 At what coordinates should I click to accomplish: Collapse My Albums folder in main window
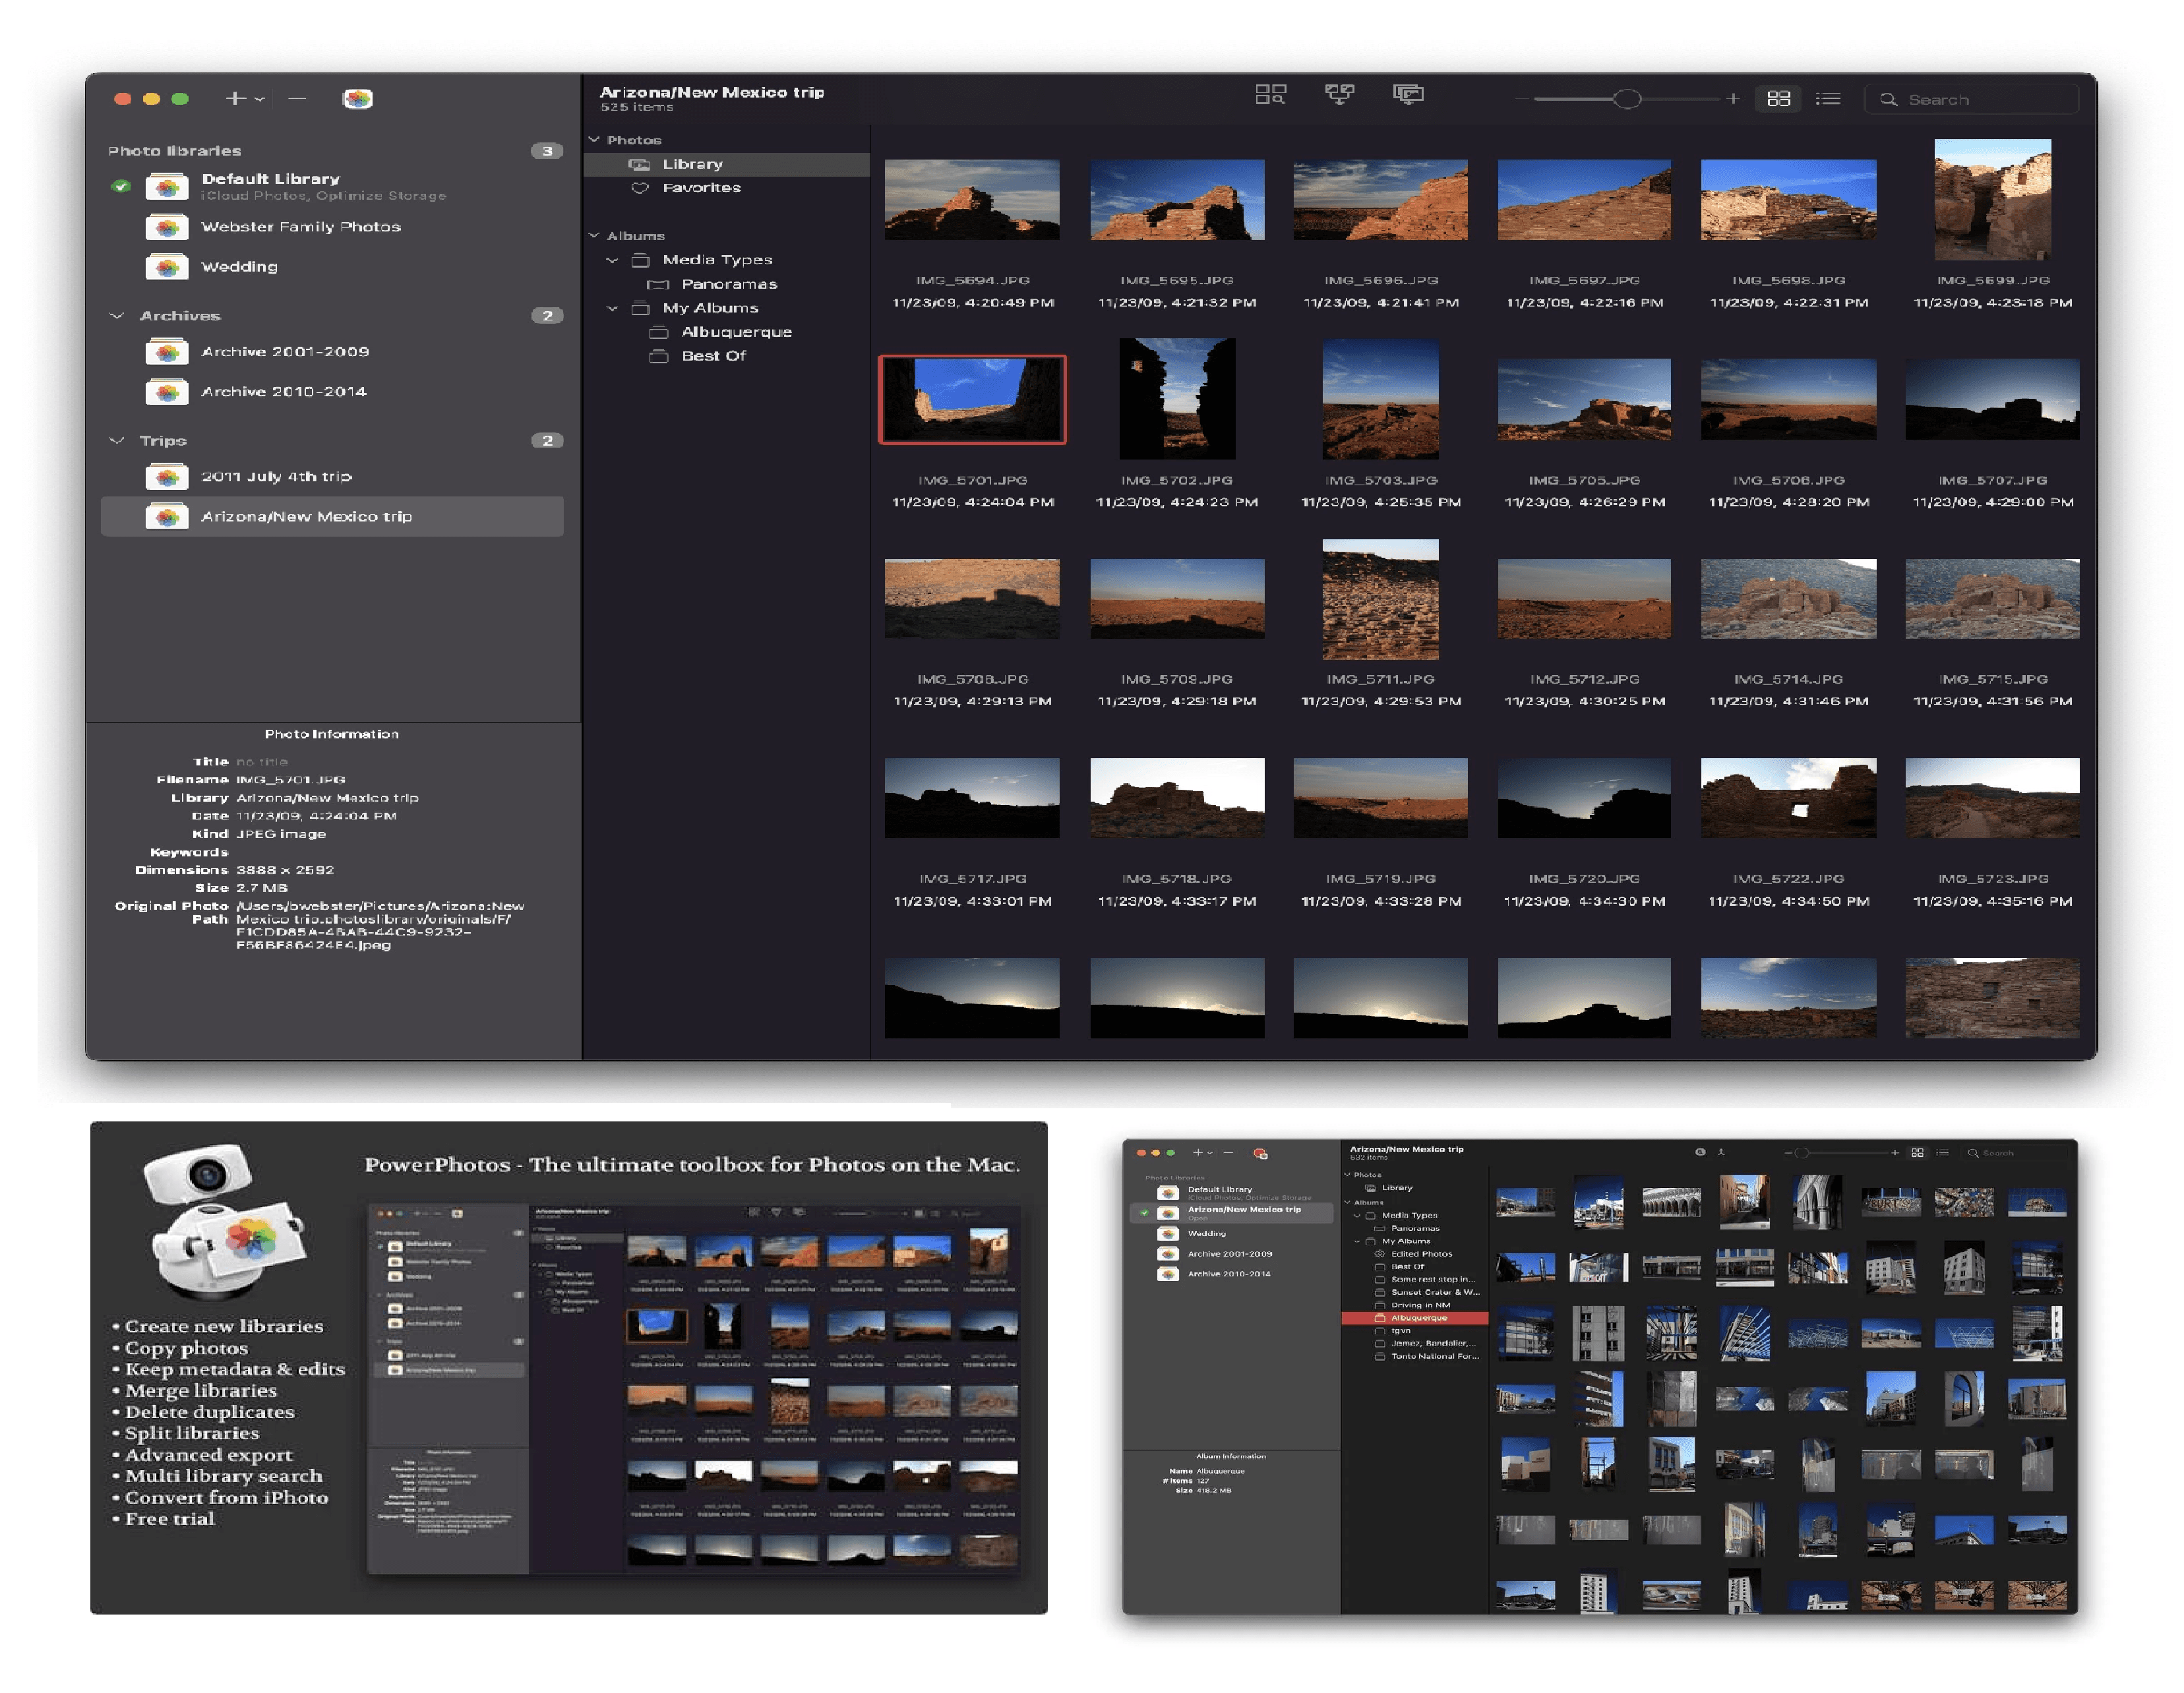612,308
